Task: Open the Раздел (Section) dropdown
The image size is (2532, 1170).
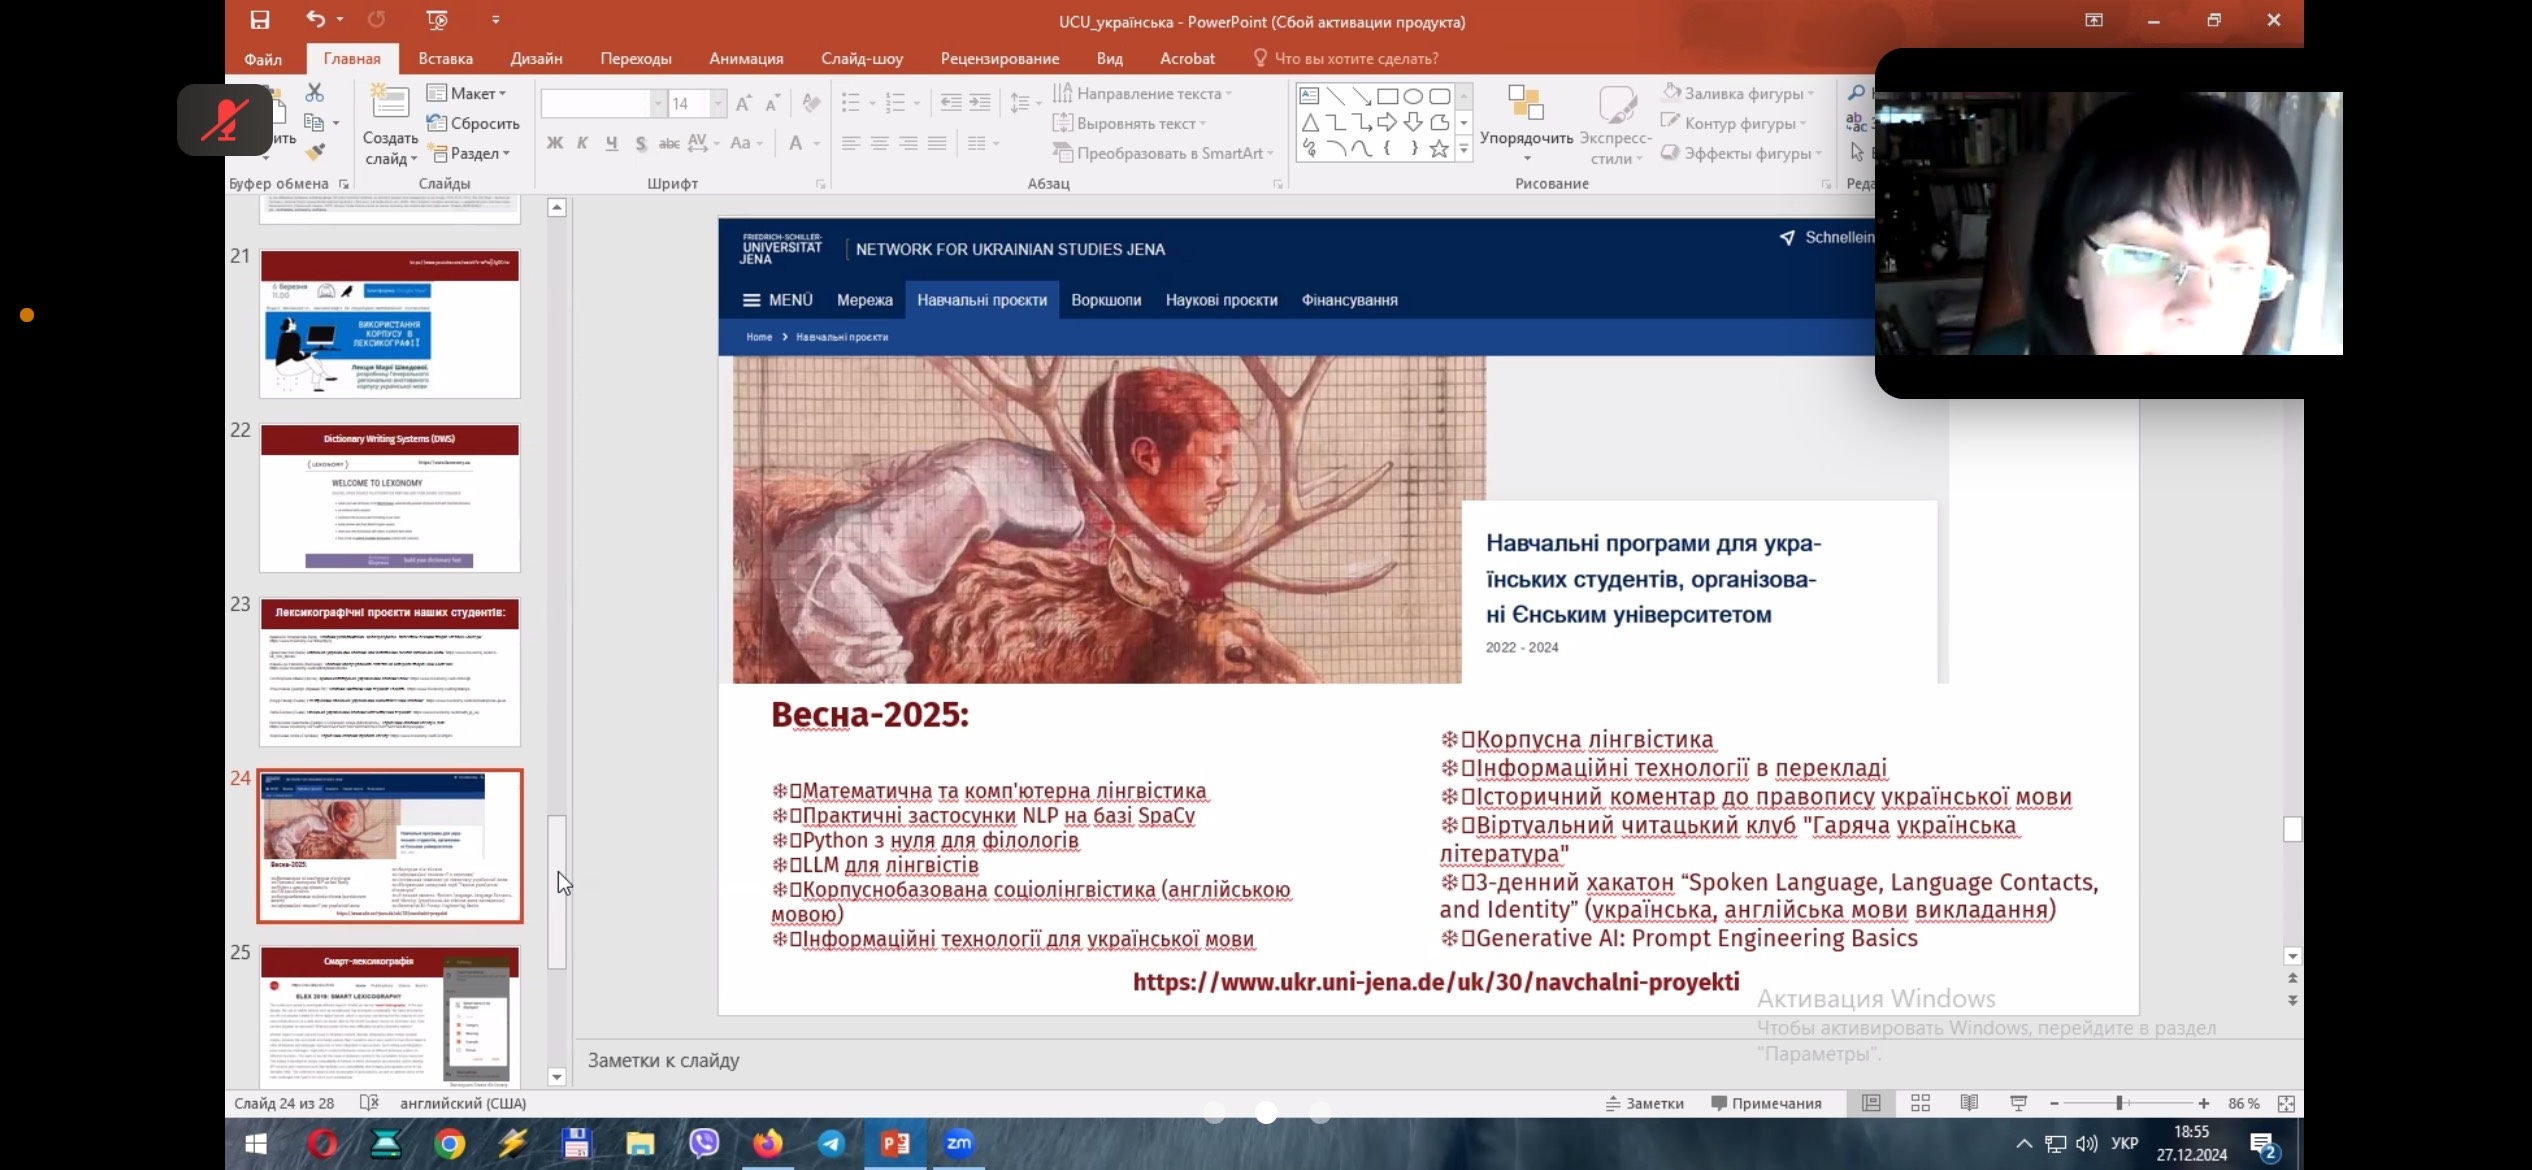Action: click(468, 153)
